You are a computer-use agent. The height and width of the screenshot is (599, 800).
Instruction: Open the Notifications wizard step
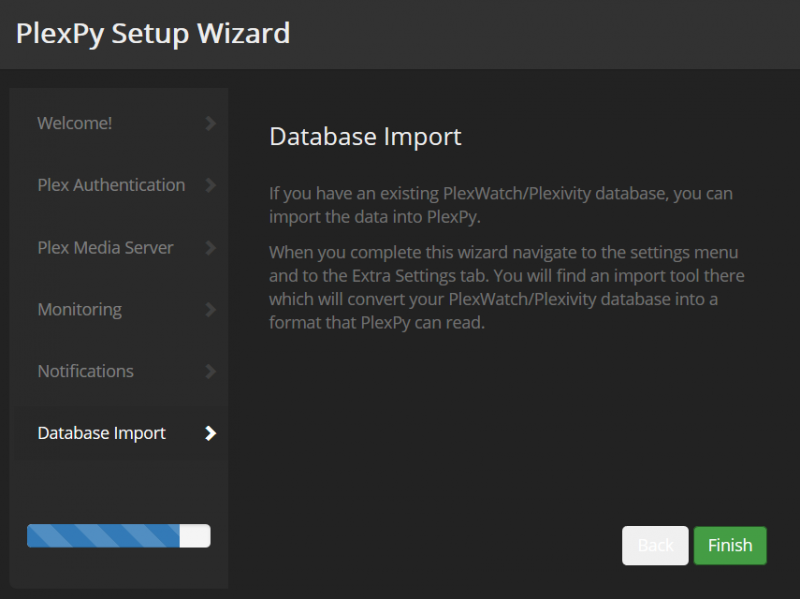click(x=85, y=371)
